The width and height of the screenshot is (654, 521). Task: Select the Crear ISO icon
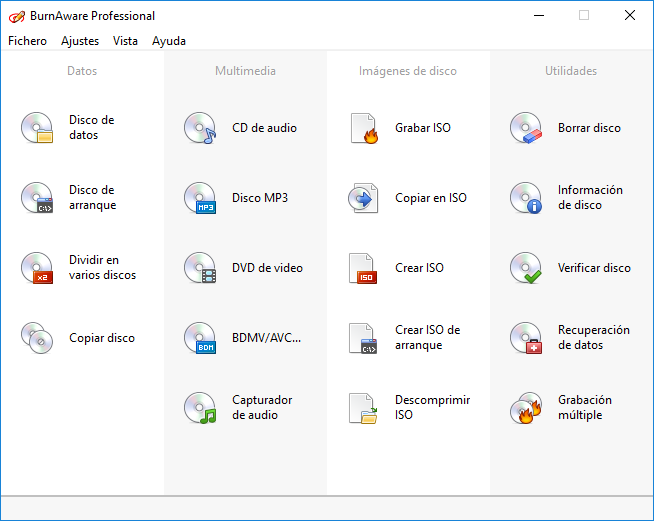click(x=363, y=268)
